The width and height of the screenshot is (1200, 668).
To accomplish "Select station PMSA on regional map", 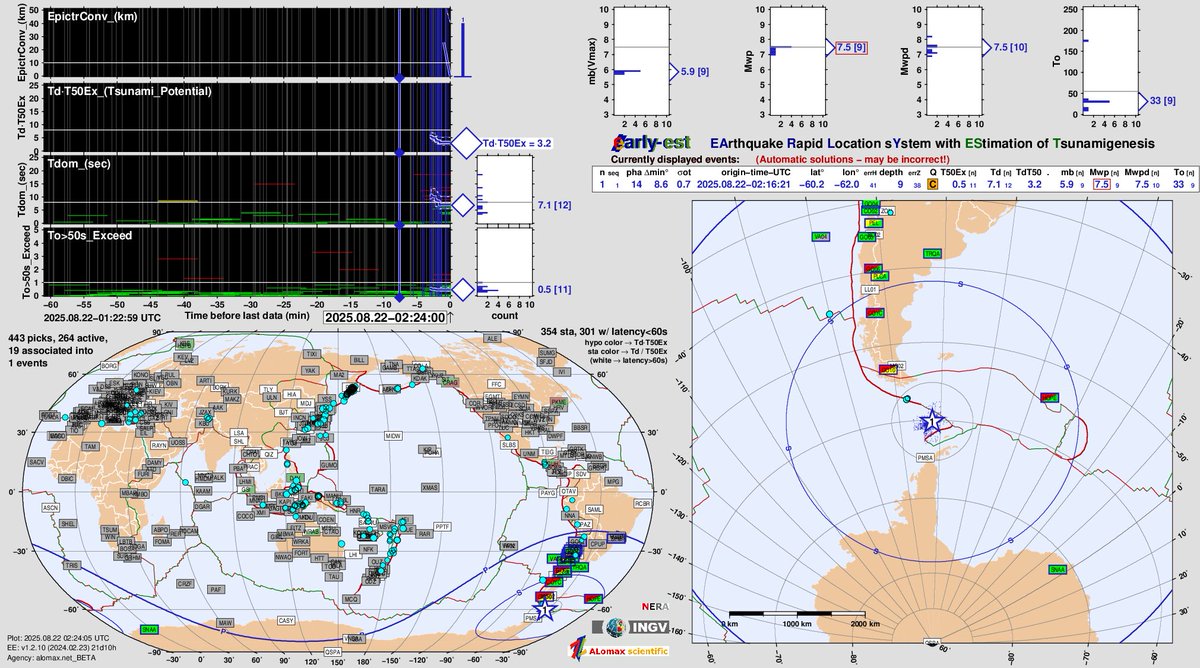I will (x=924, y=457).
